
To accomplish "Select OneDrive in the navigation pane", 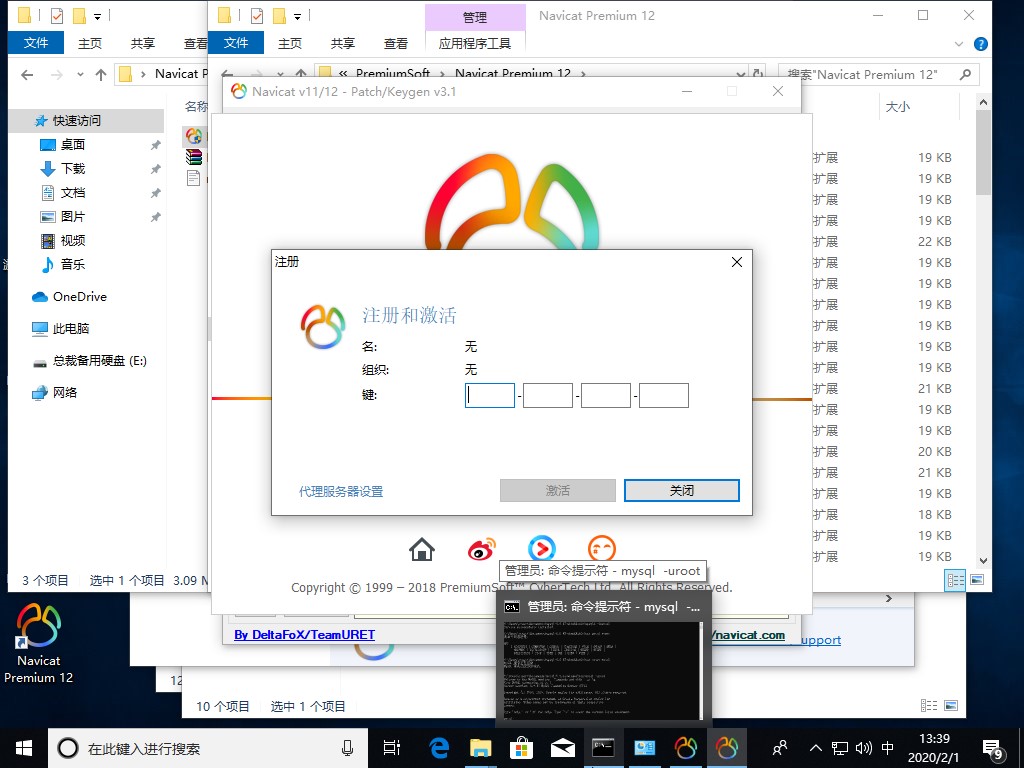I will (x=79, y=296).
